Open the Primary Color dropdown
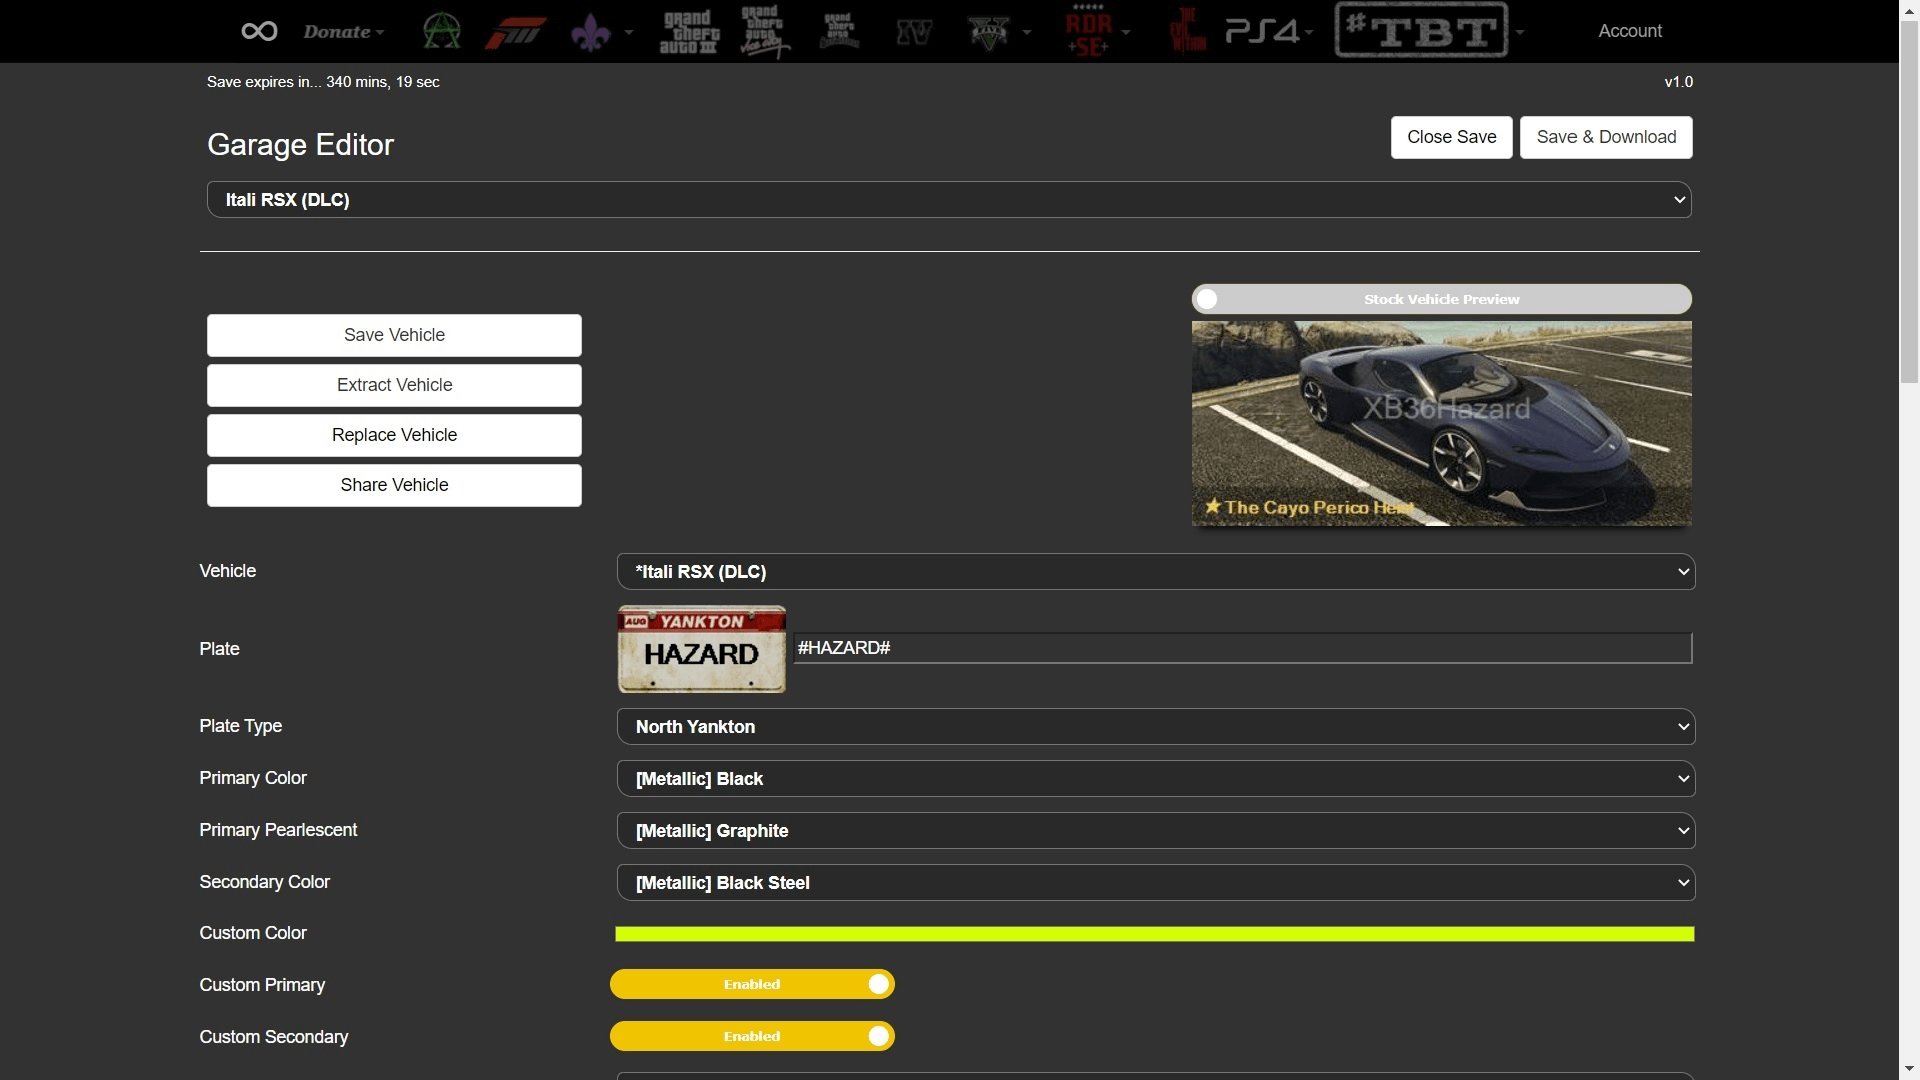The image size is (1920, 1080). [1155, 779]
